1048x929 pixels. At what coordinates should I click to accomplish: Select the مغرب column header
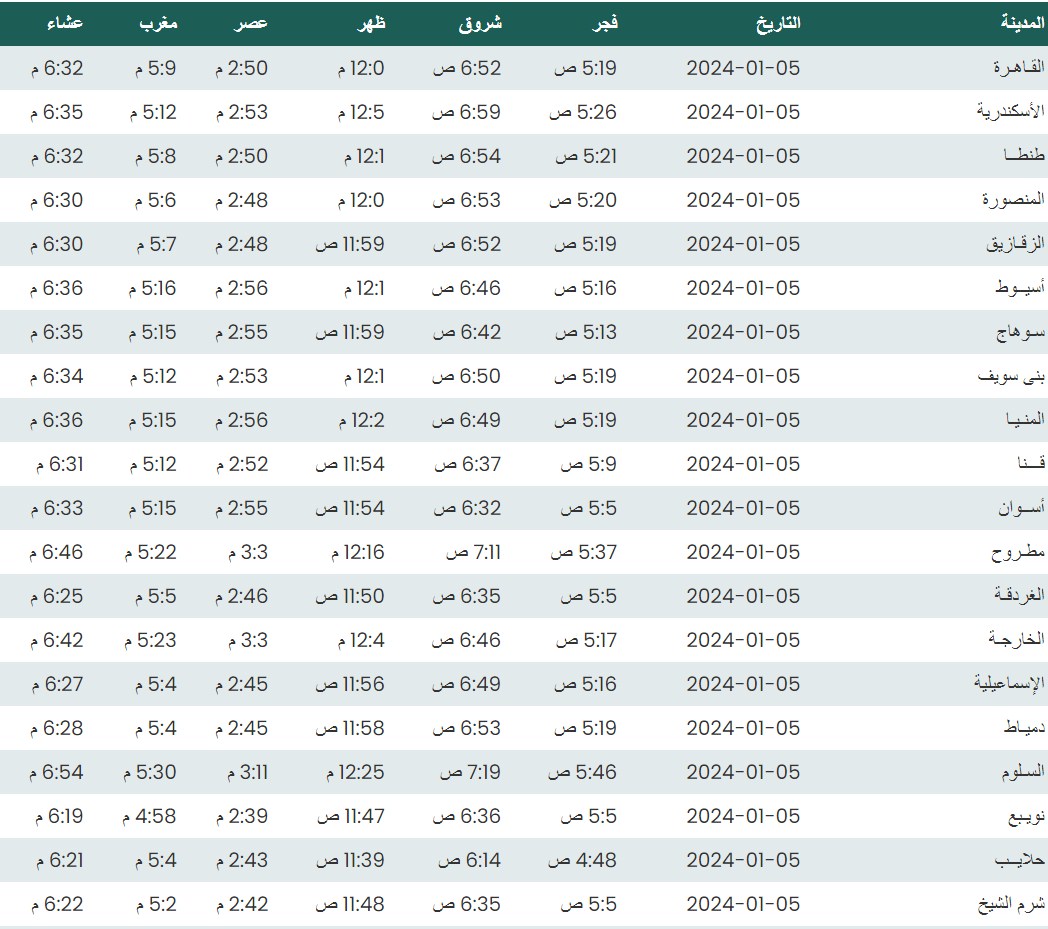158,22
